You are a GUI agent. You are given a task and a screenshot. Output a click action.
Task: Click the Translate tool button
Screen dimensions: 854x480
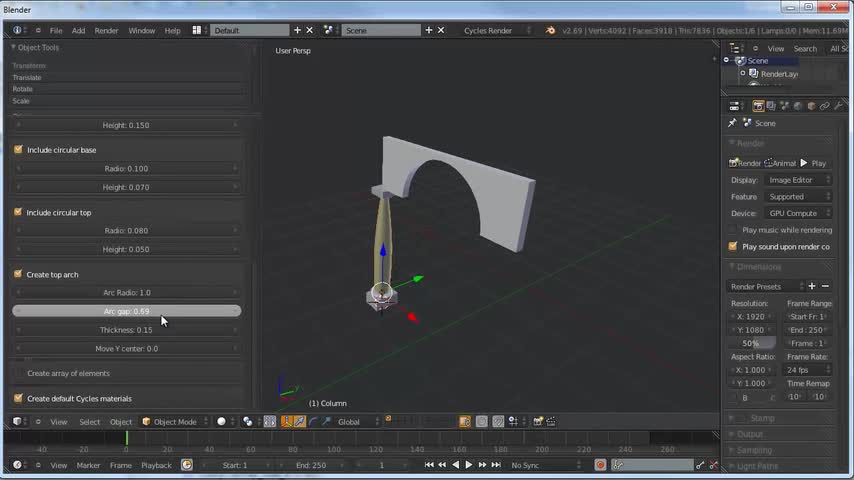[130, 77]
